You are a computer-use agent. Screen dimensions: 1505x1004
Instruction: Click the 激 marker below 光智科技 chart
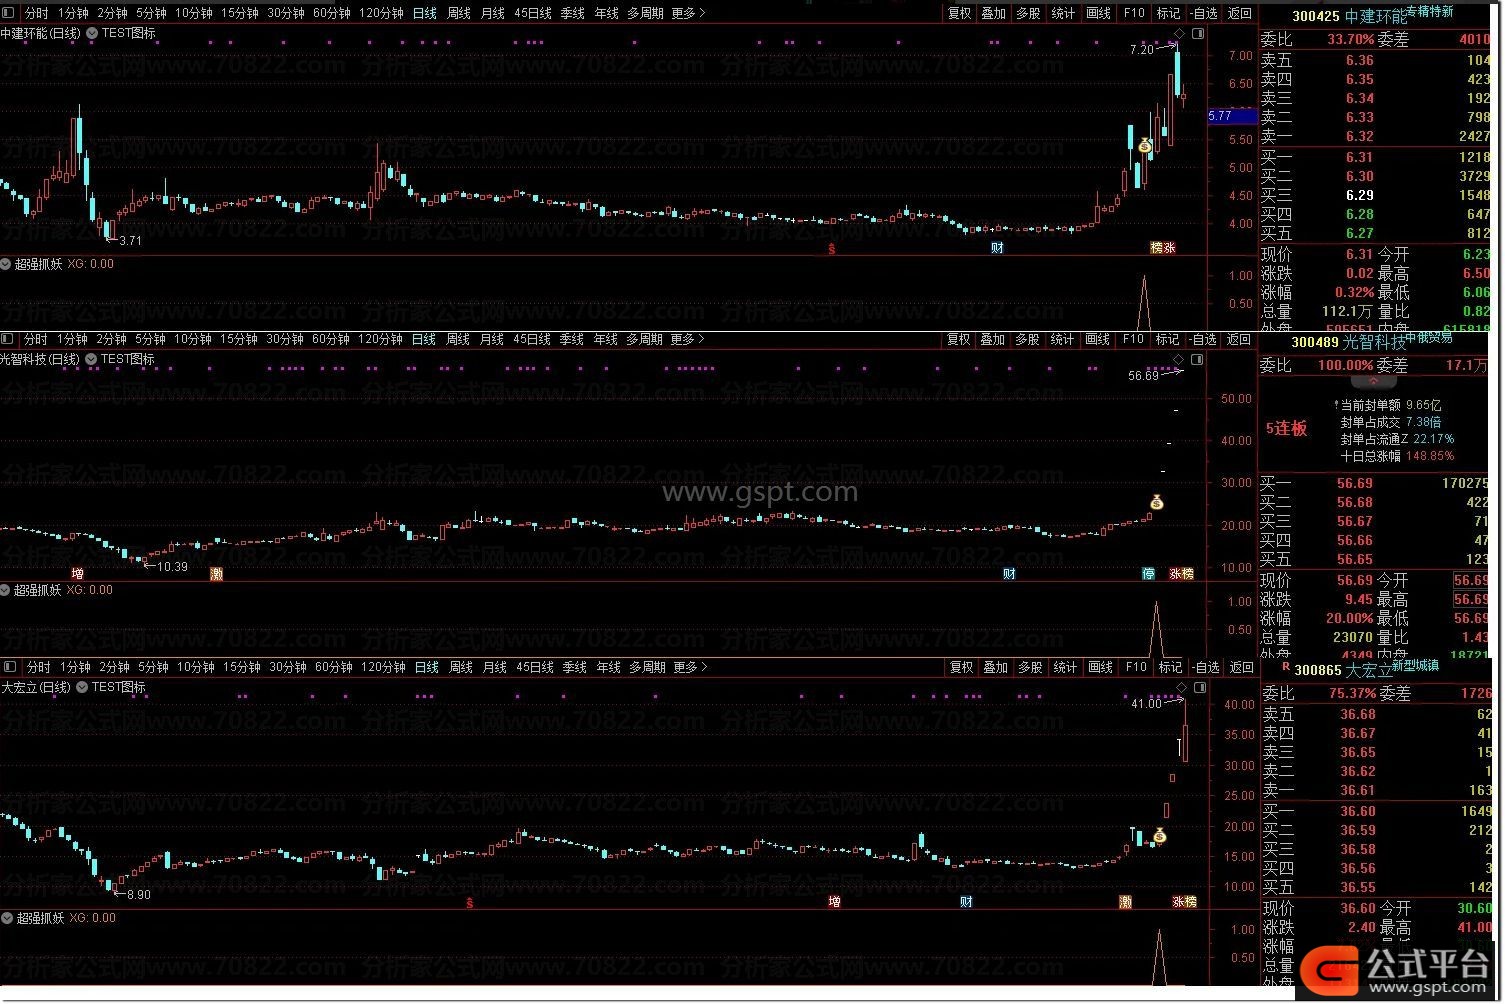[216, 574]
